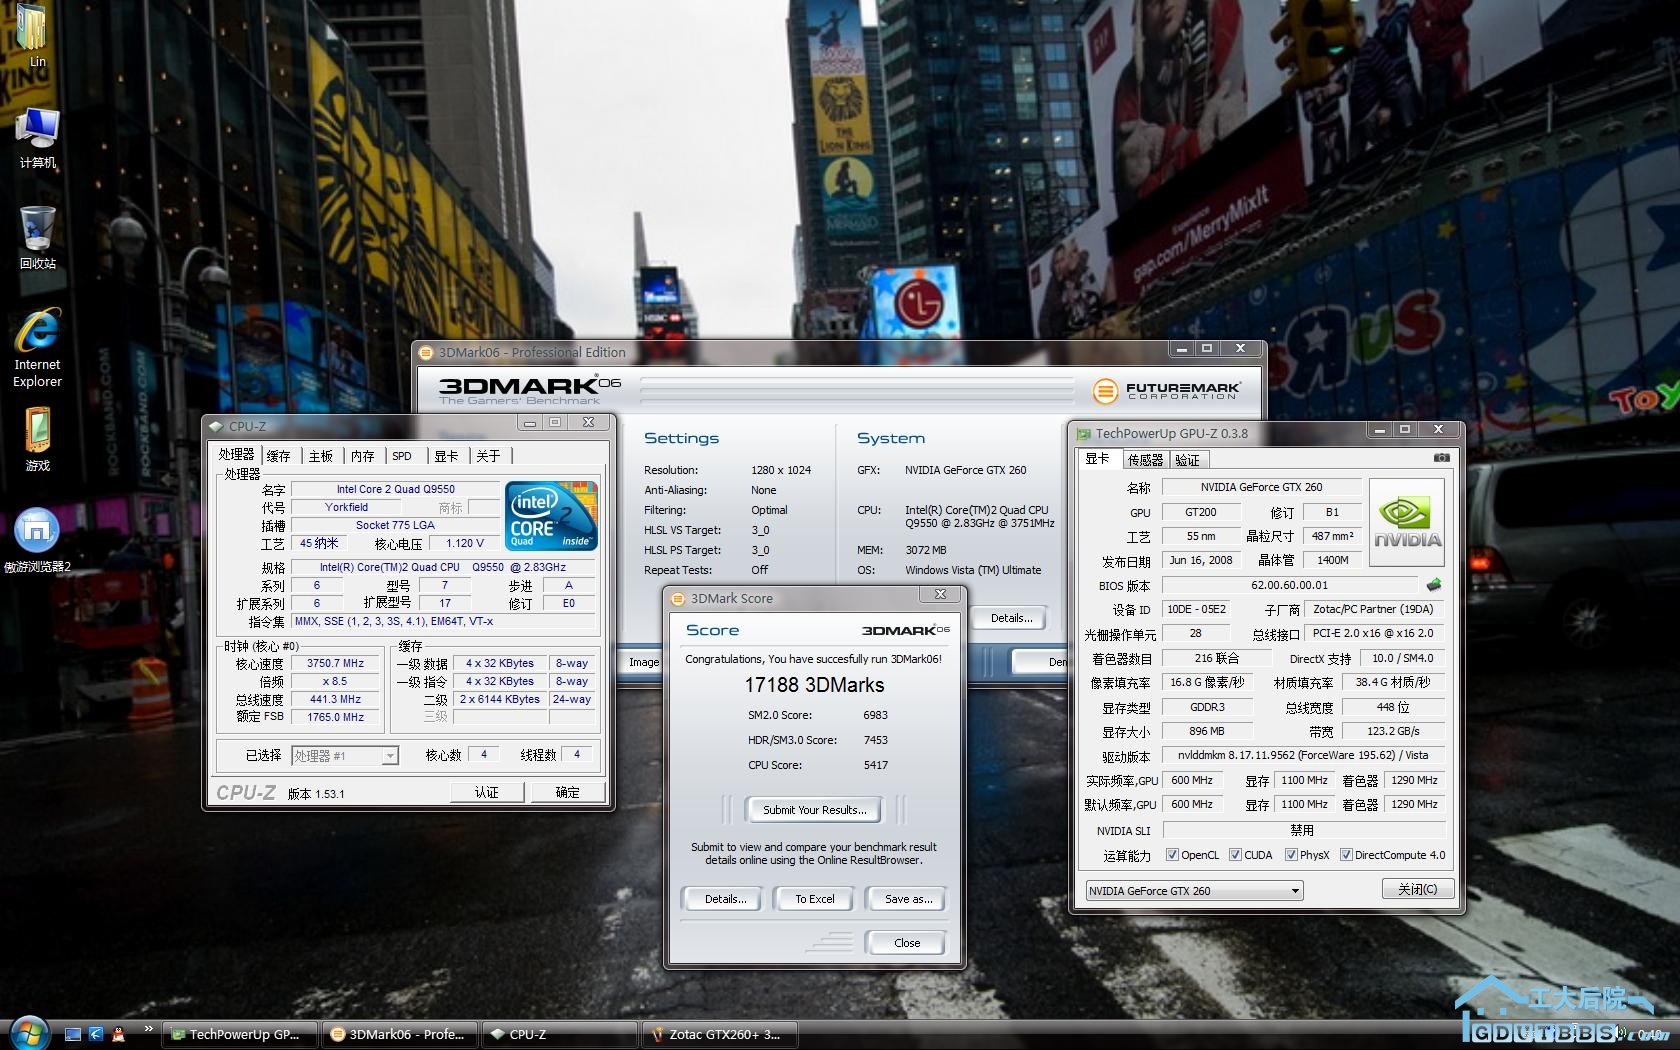
Task: Click Close button in 3DMark Score dialog
Action: (907, 943)
